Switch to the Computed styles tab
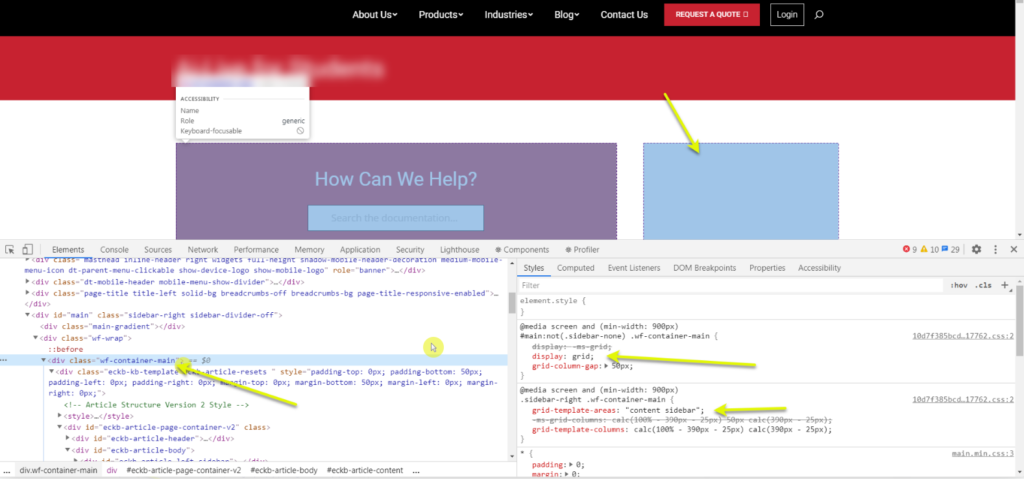The width and height of the screenshot is (1024, 479). click(x=575, y=268)
